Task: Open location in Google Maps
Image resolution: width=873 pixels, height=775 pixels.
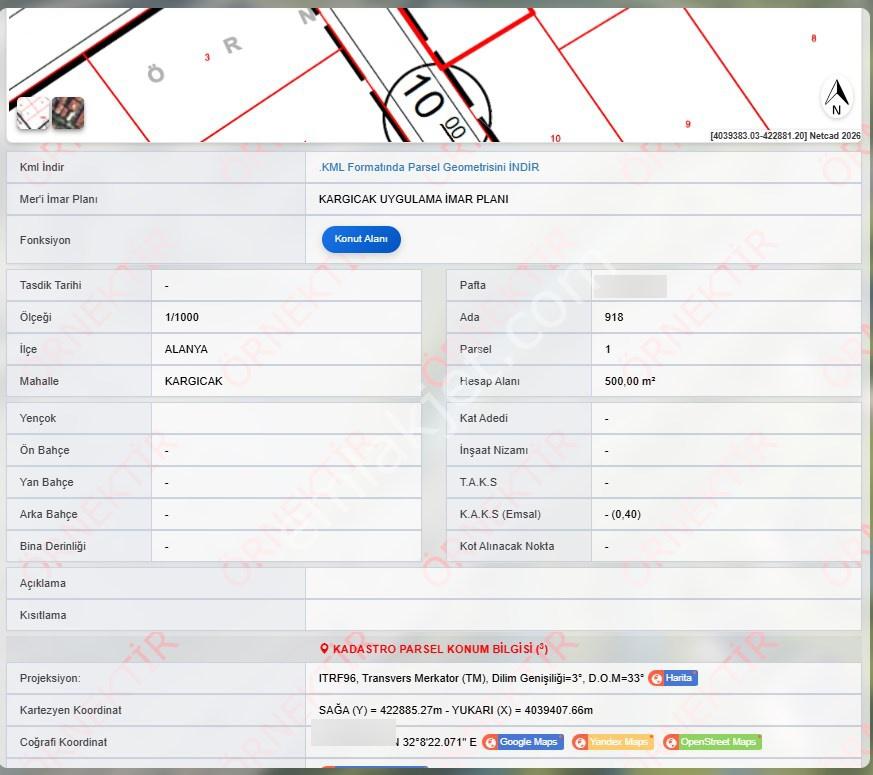Action: 523,742
